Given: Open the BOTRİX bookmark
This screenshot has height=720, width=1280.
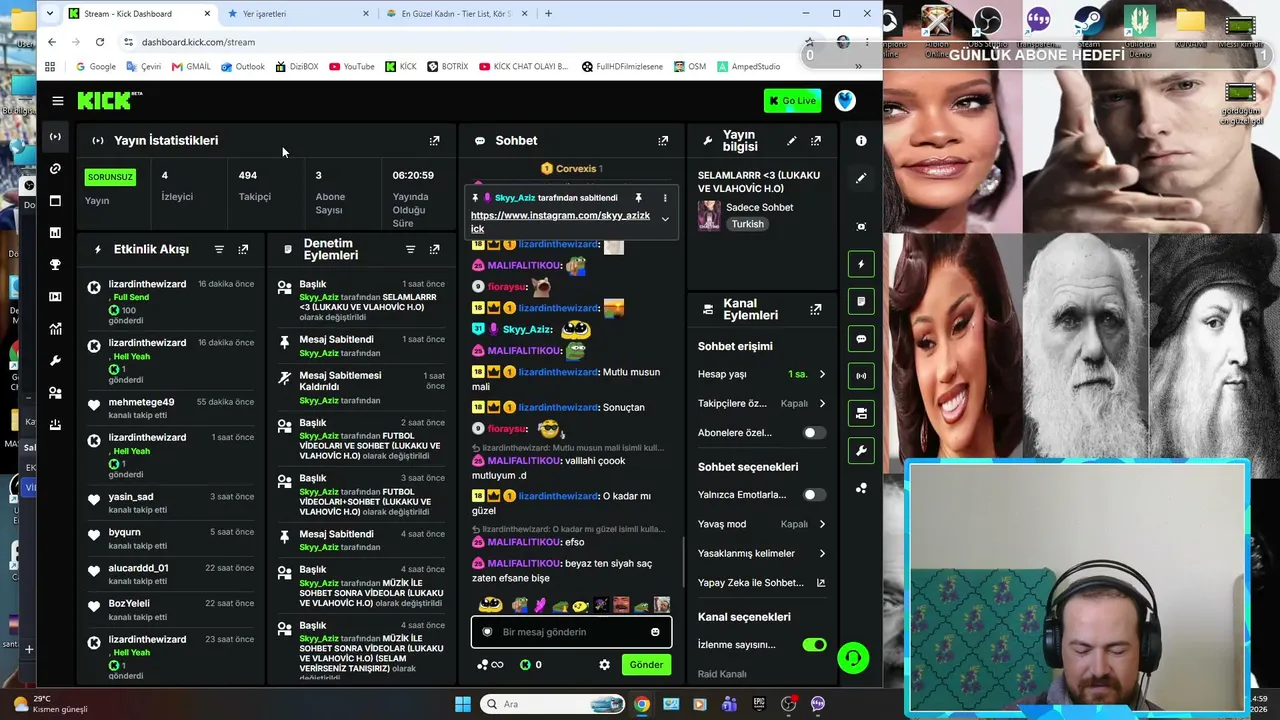Looking at the screenshot, I should pyautogui.click(x=447, y=67).
